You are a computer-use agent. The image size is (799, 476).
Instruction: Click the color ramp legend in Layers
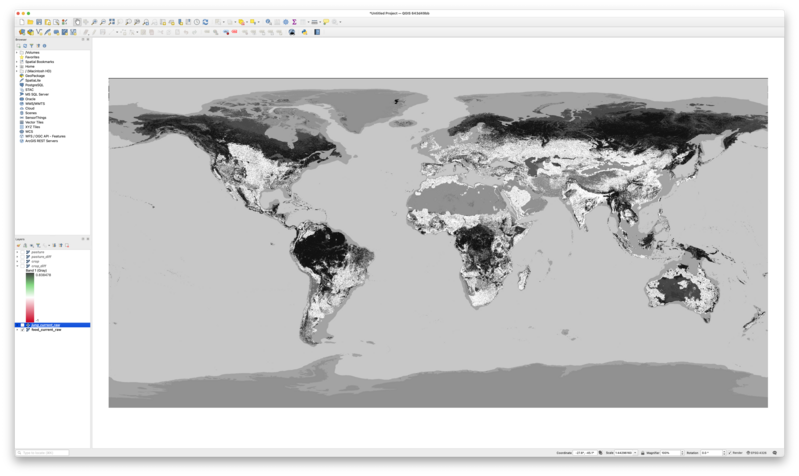(30, 296)
